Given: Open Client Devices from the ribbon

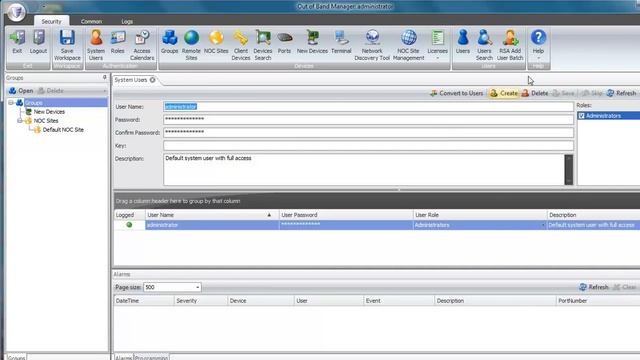Looking at the screenshot, I should [x=241, y=46].
